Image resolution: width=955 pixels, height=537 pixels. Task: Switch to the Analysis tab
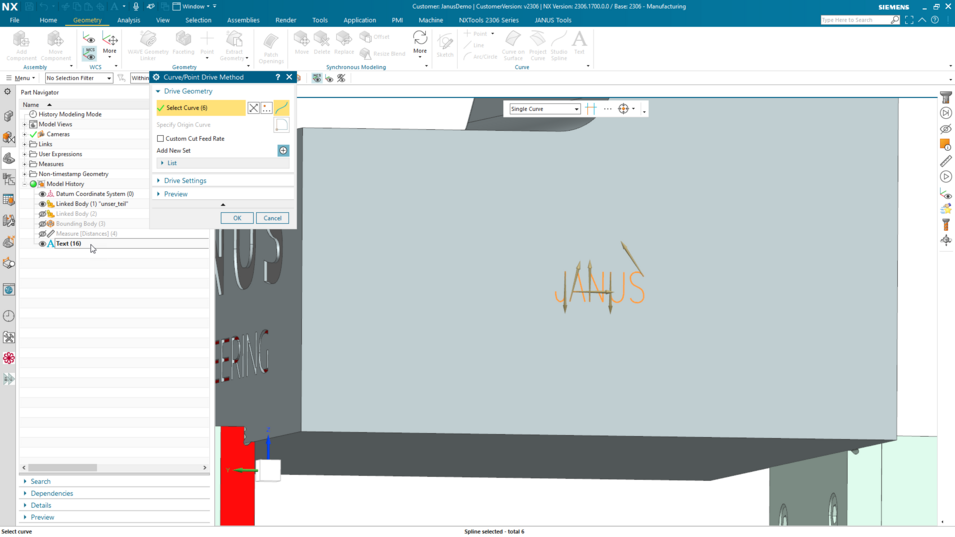tap(129, 20)
